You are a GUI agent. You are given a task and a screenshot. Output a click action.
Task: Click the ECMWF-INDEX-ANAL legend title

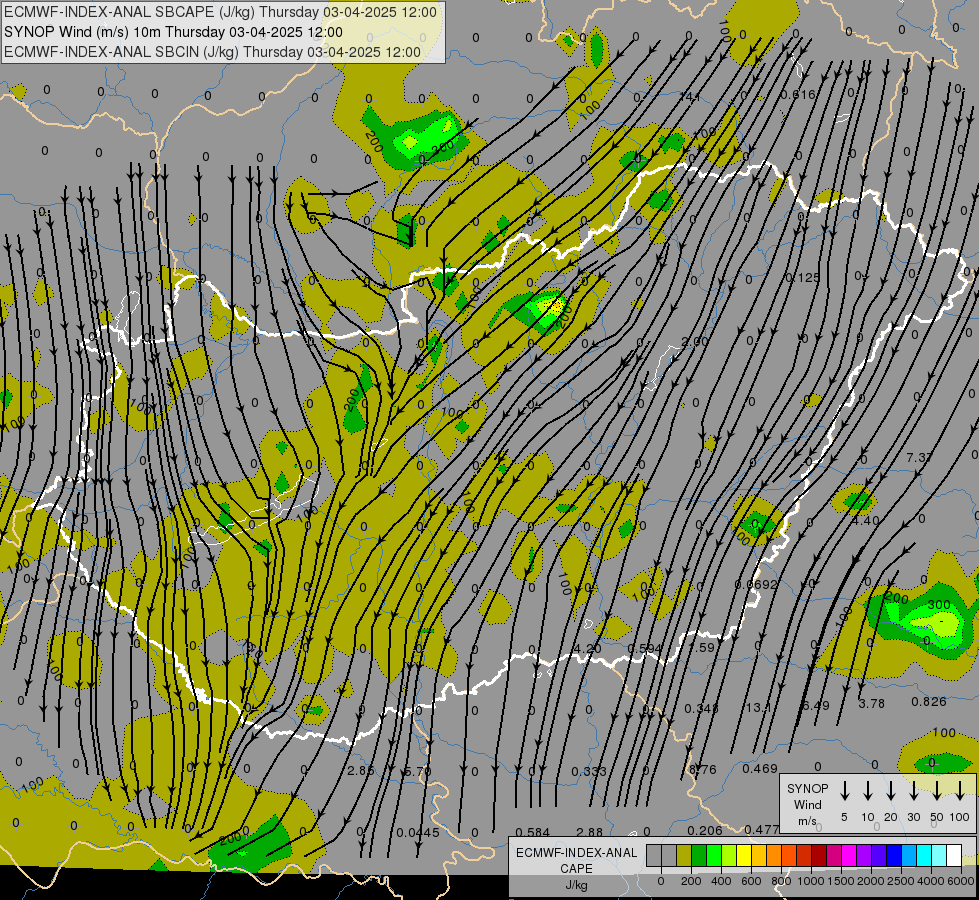pyautogui.click(x=576, y=853)
